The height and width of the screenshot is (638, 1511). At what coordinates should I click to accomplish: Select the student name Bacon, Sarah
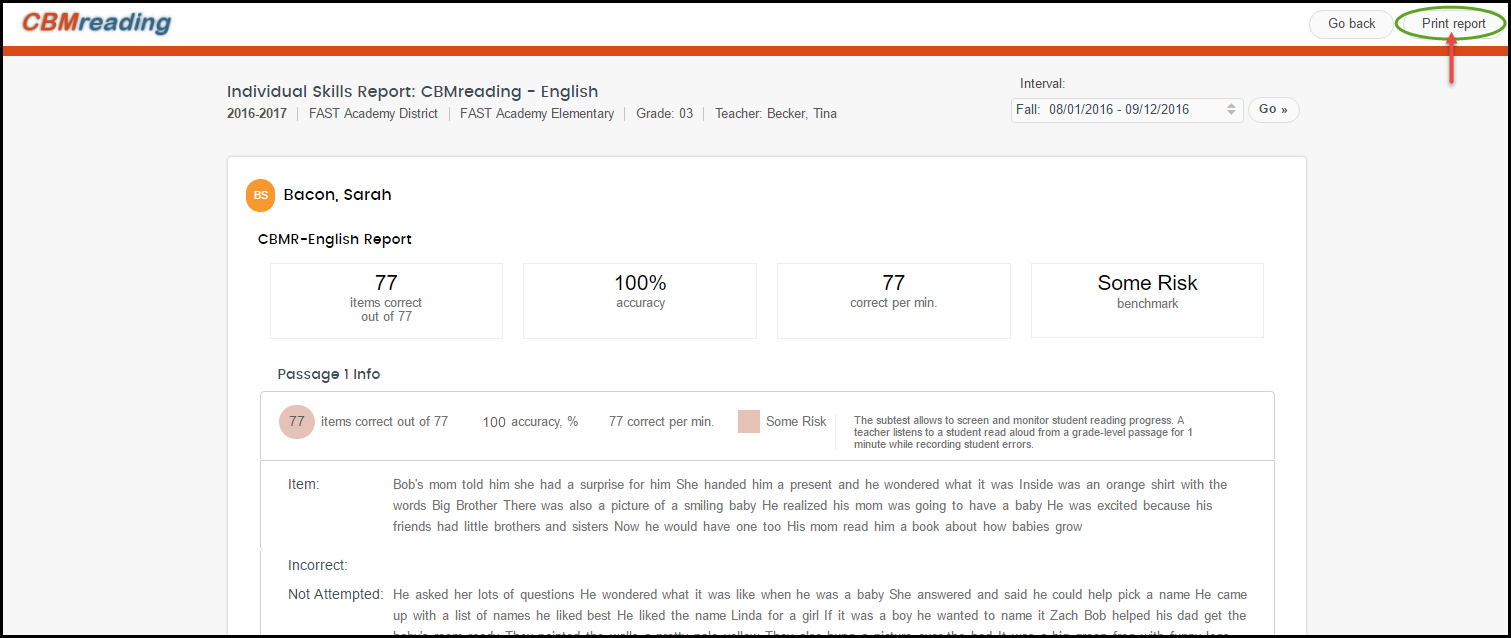point(337,195)
